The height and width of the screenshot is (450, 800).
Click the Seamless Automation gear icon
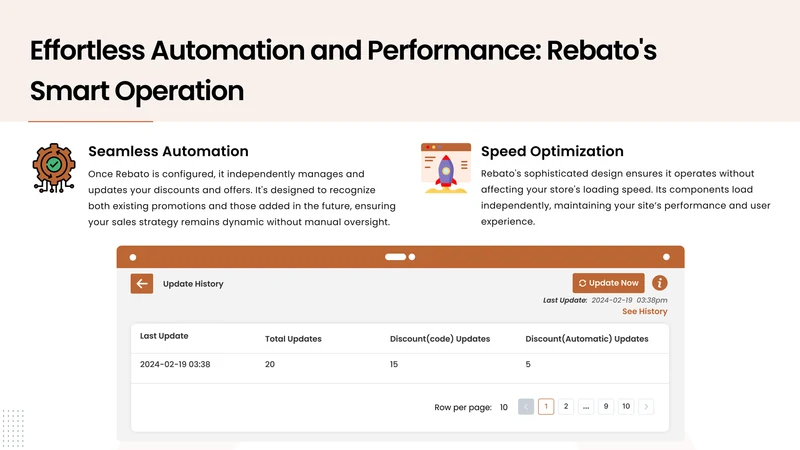[x=54, y=168]
